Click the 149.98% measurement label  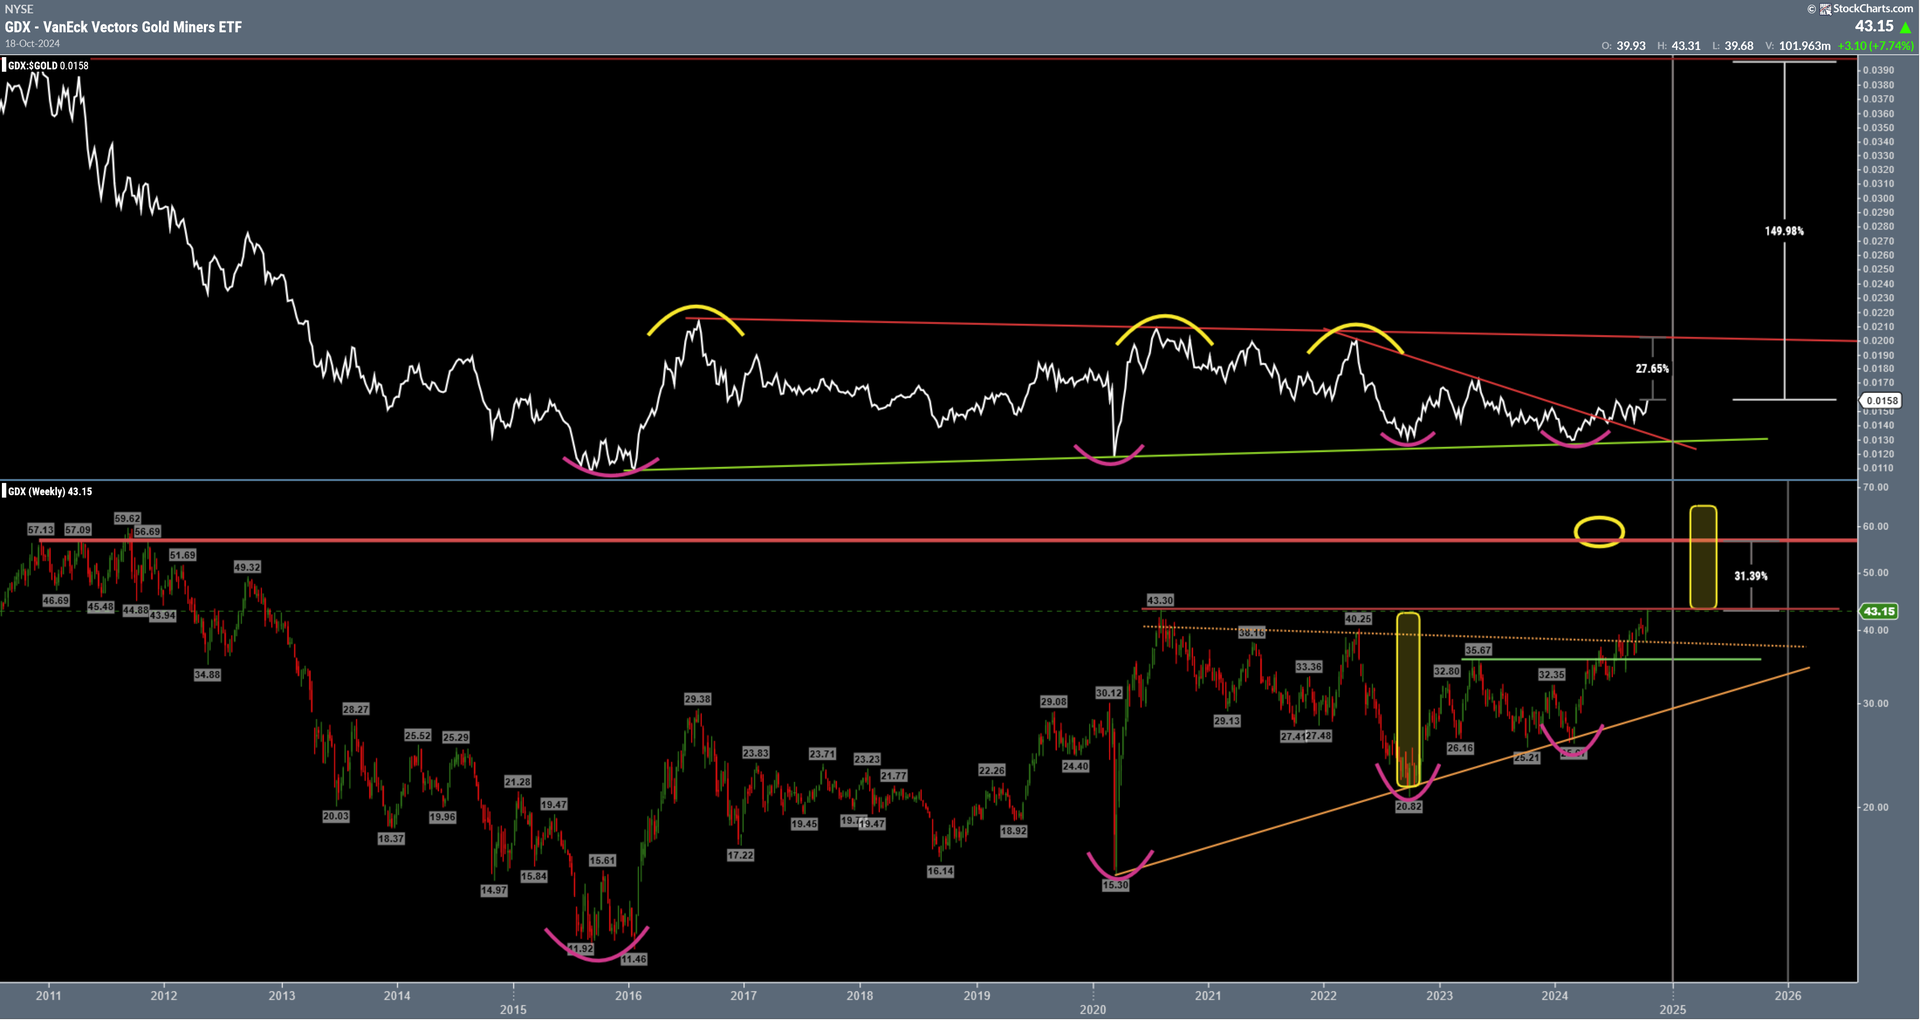(1784, 231)
